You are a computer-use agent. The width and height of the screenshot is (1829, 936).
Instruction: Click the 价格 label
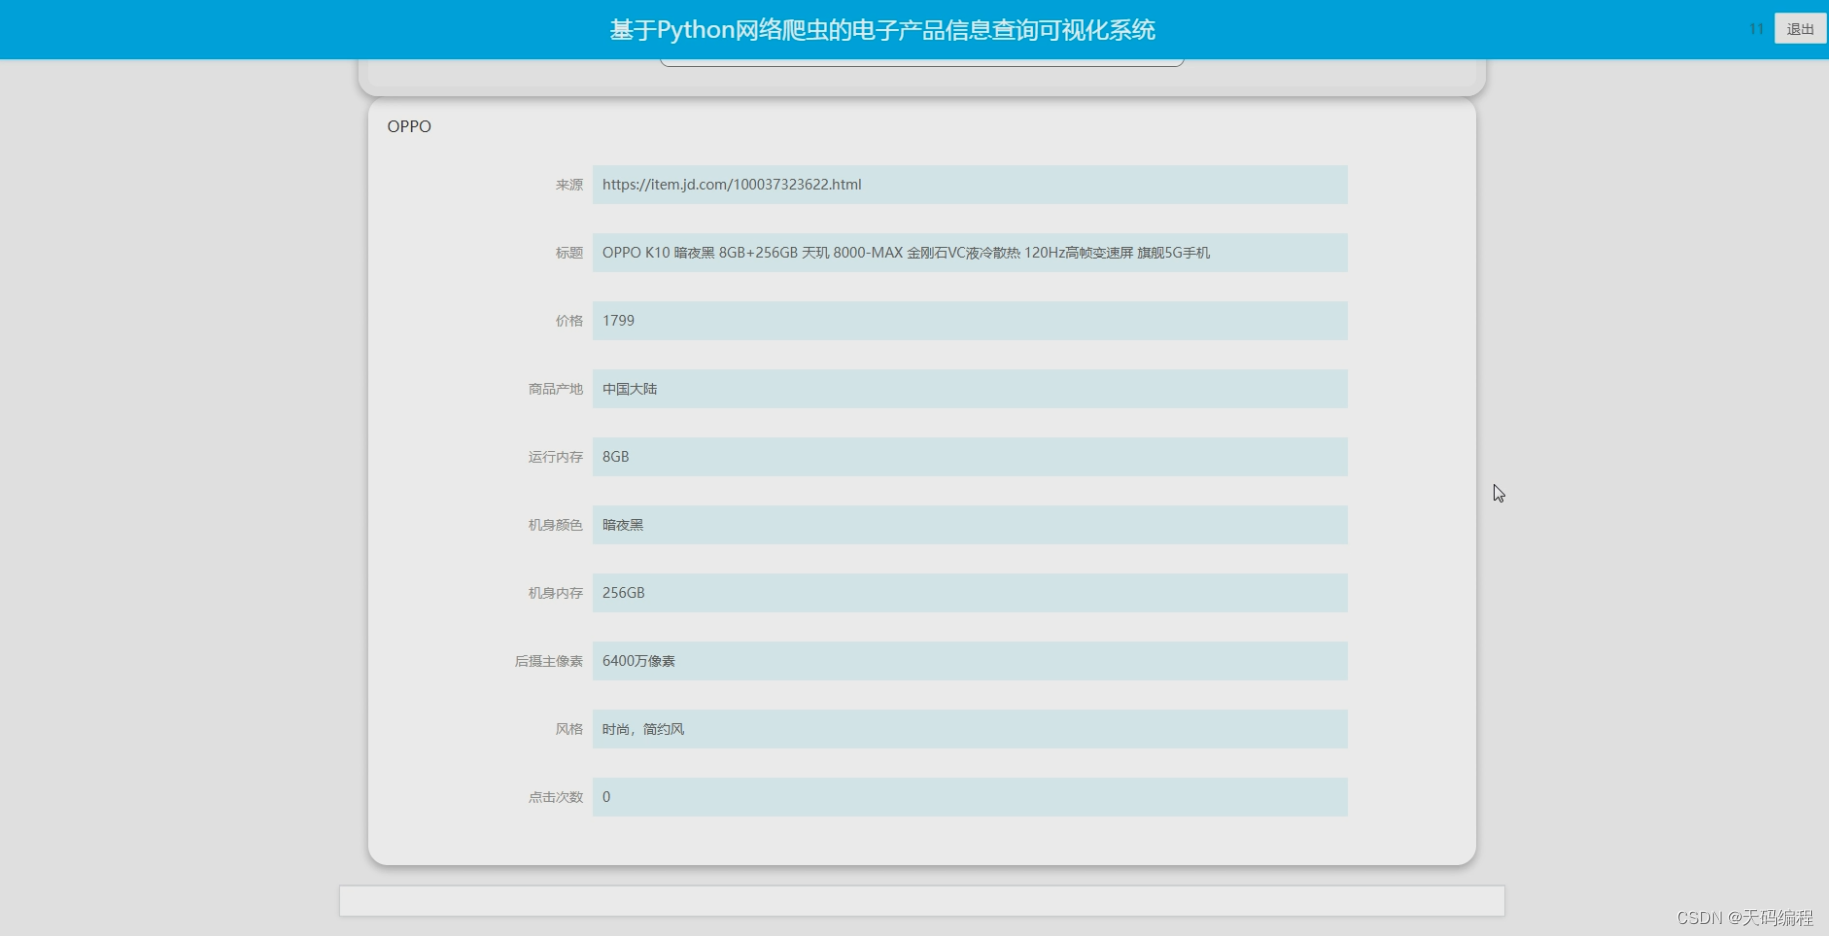point(569,321)
